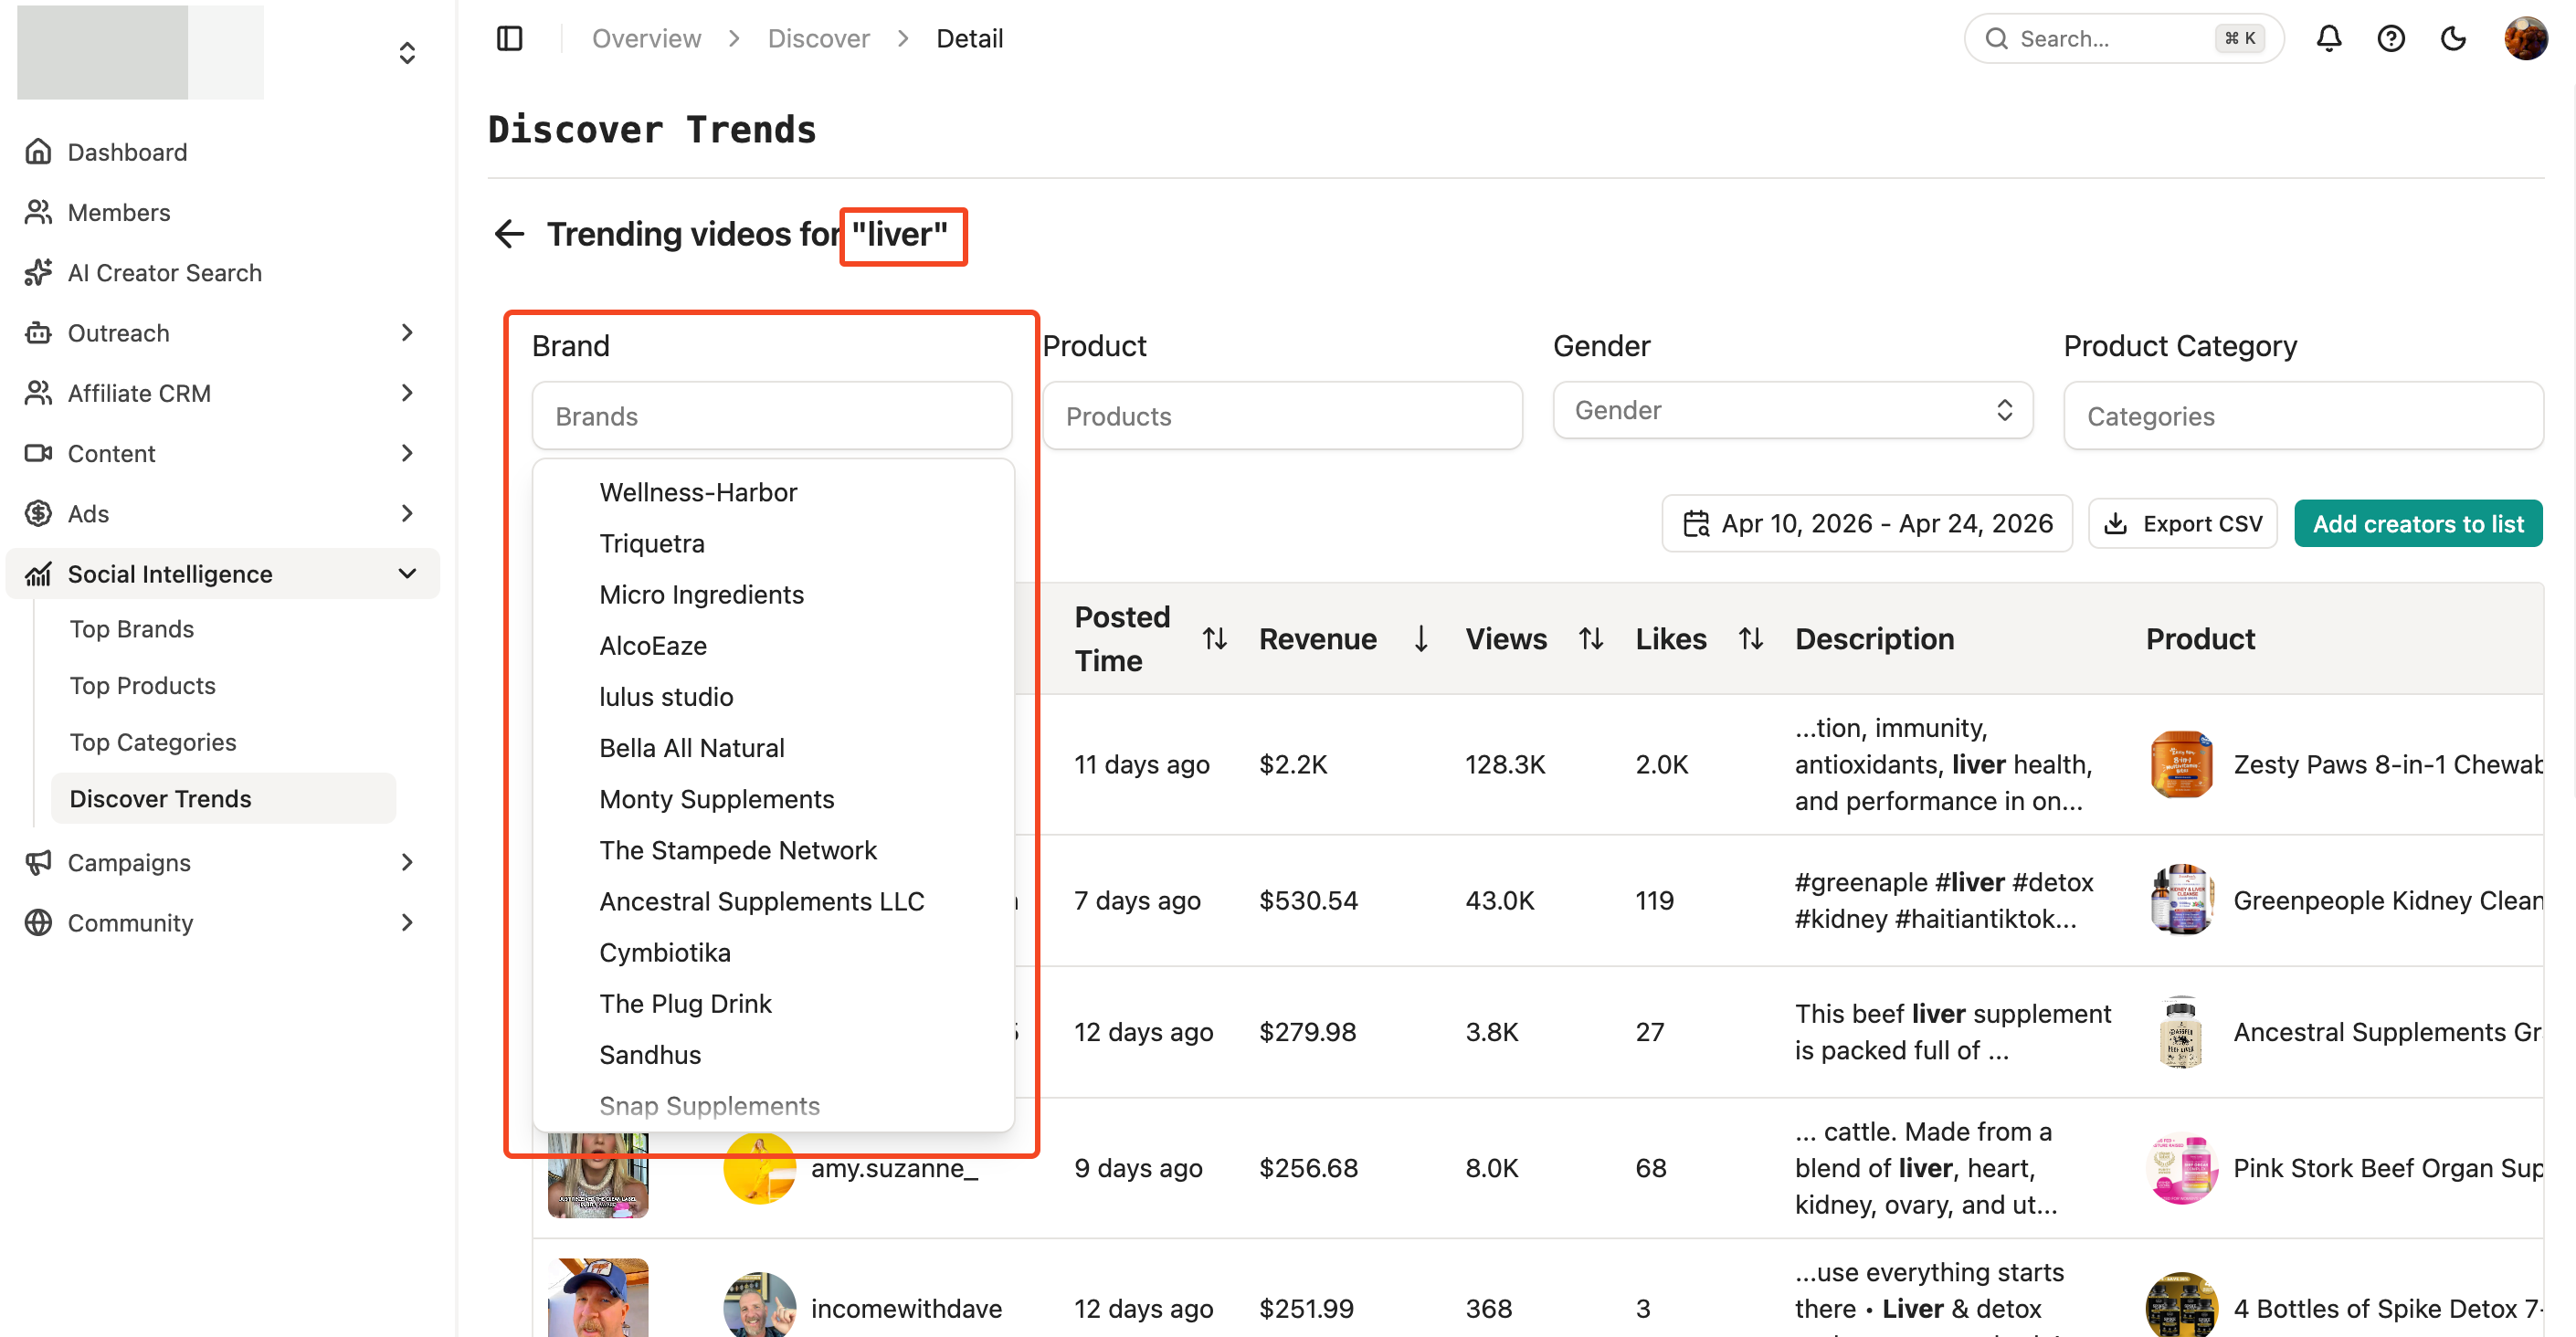Select The Plug Drink brand option
Screen dimensions: 2576x1337
tap(685, 1003)
